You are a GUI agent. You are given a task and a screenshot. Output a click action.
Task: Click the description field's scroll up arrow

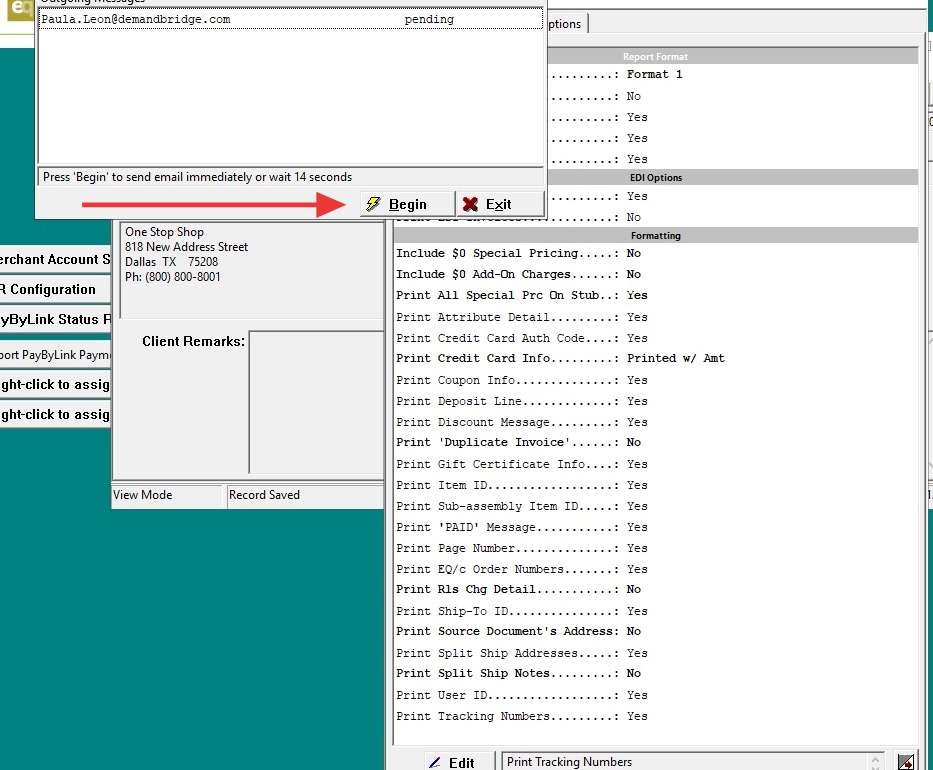click(875, 759)
